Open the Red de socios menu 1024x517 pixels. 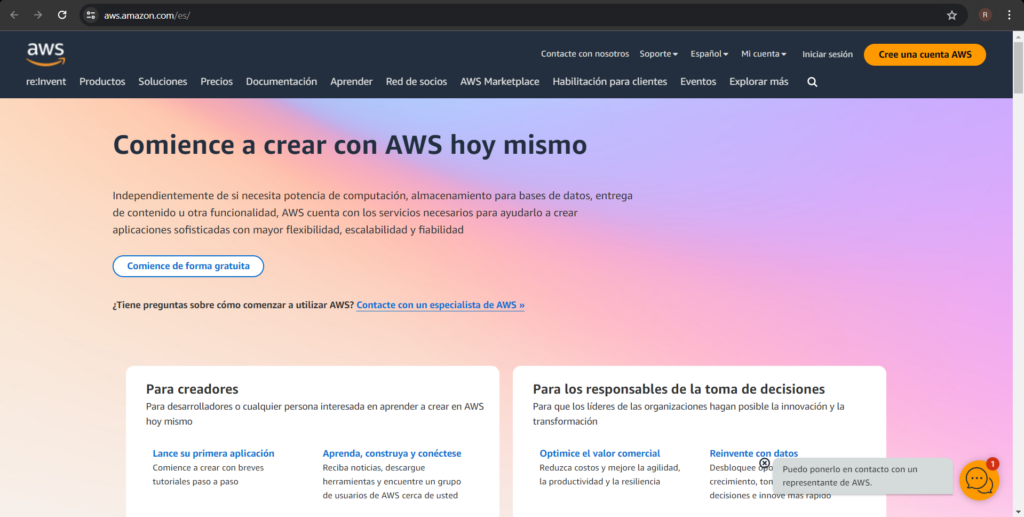point(416,82)
